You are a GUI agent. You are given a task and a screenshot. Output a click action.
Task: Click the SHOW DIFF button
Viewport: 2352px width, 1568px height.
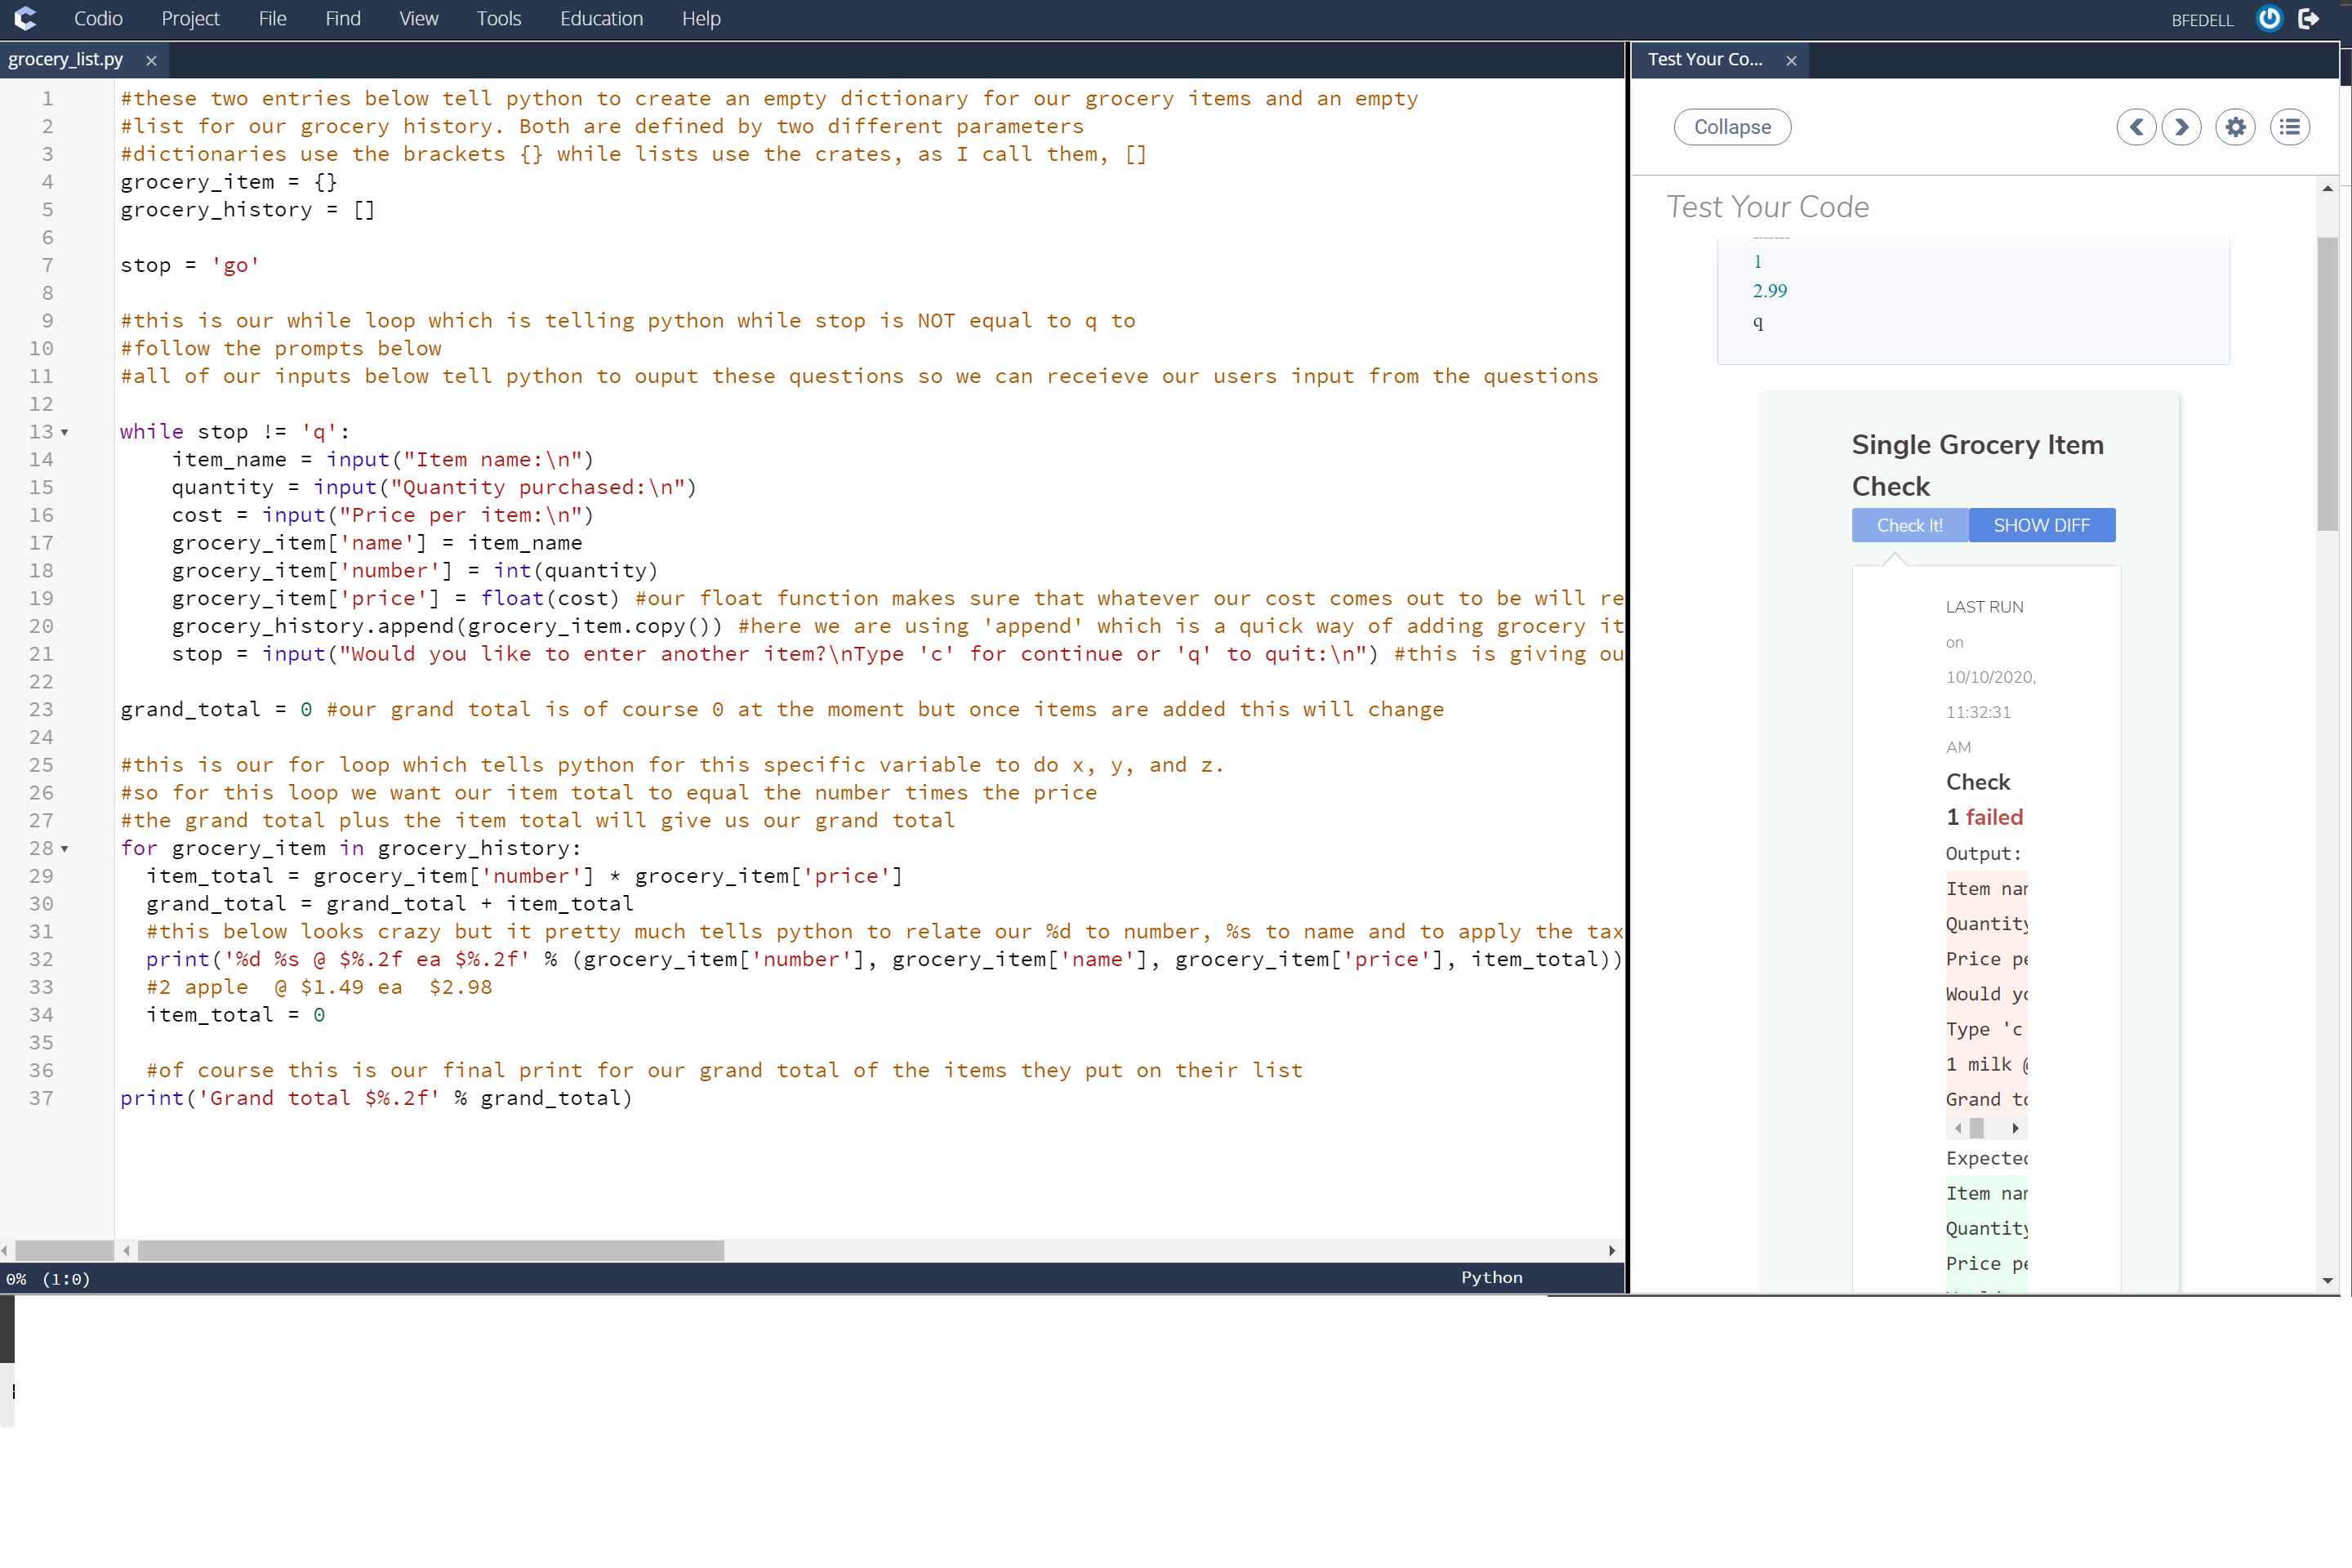(2041, 524)
